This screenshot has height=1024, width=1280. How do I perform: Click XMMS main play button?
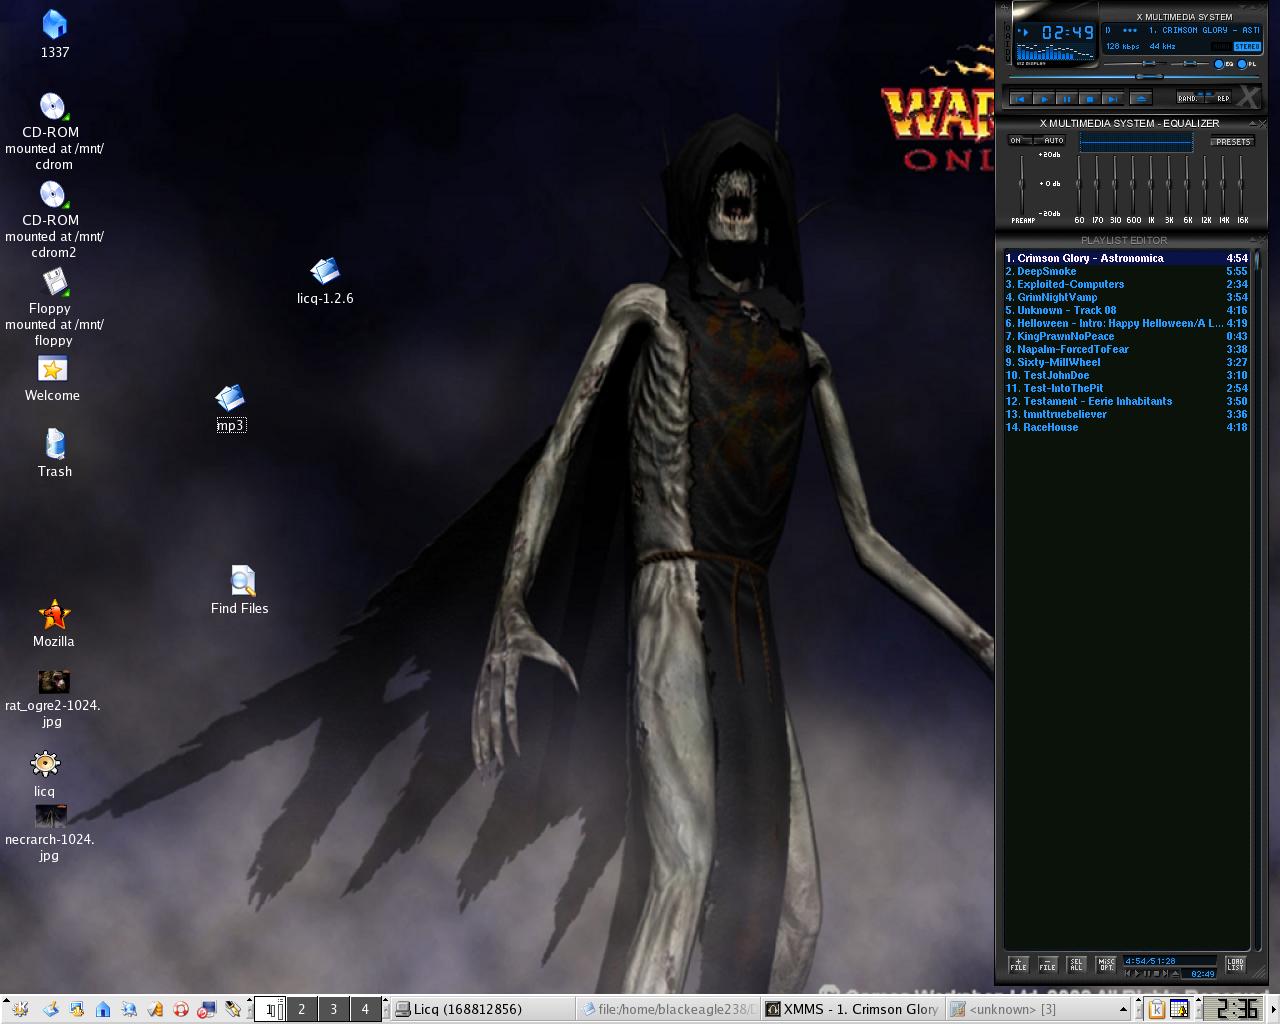(x=1044, y=99)
